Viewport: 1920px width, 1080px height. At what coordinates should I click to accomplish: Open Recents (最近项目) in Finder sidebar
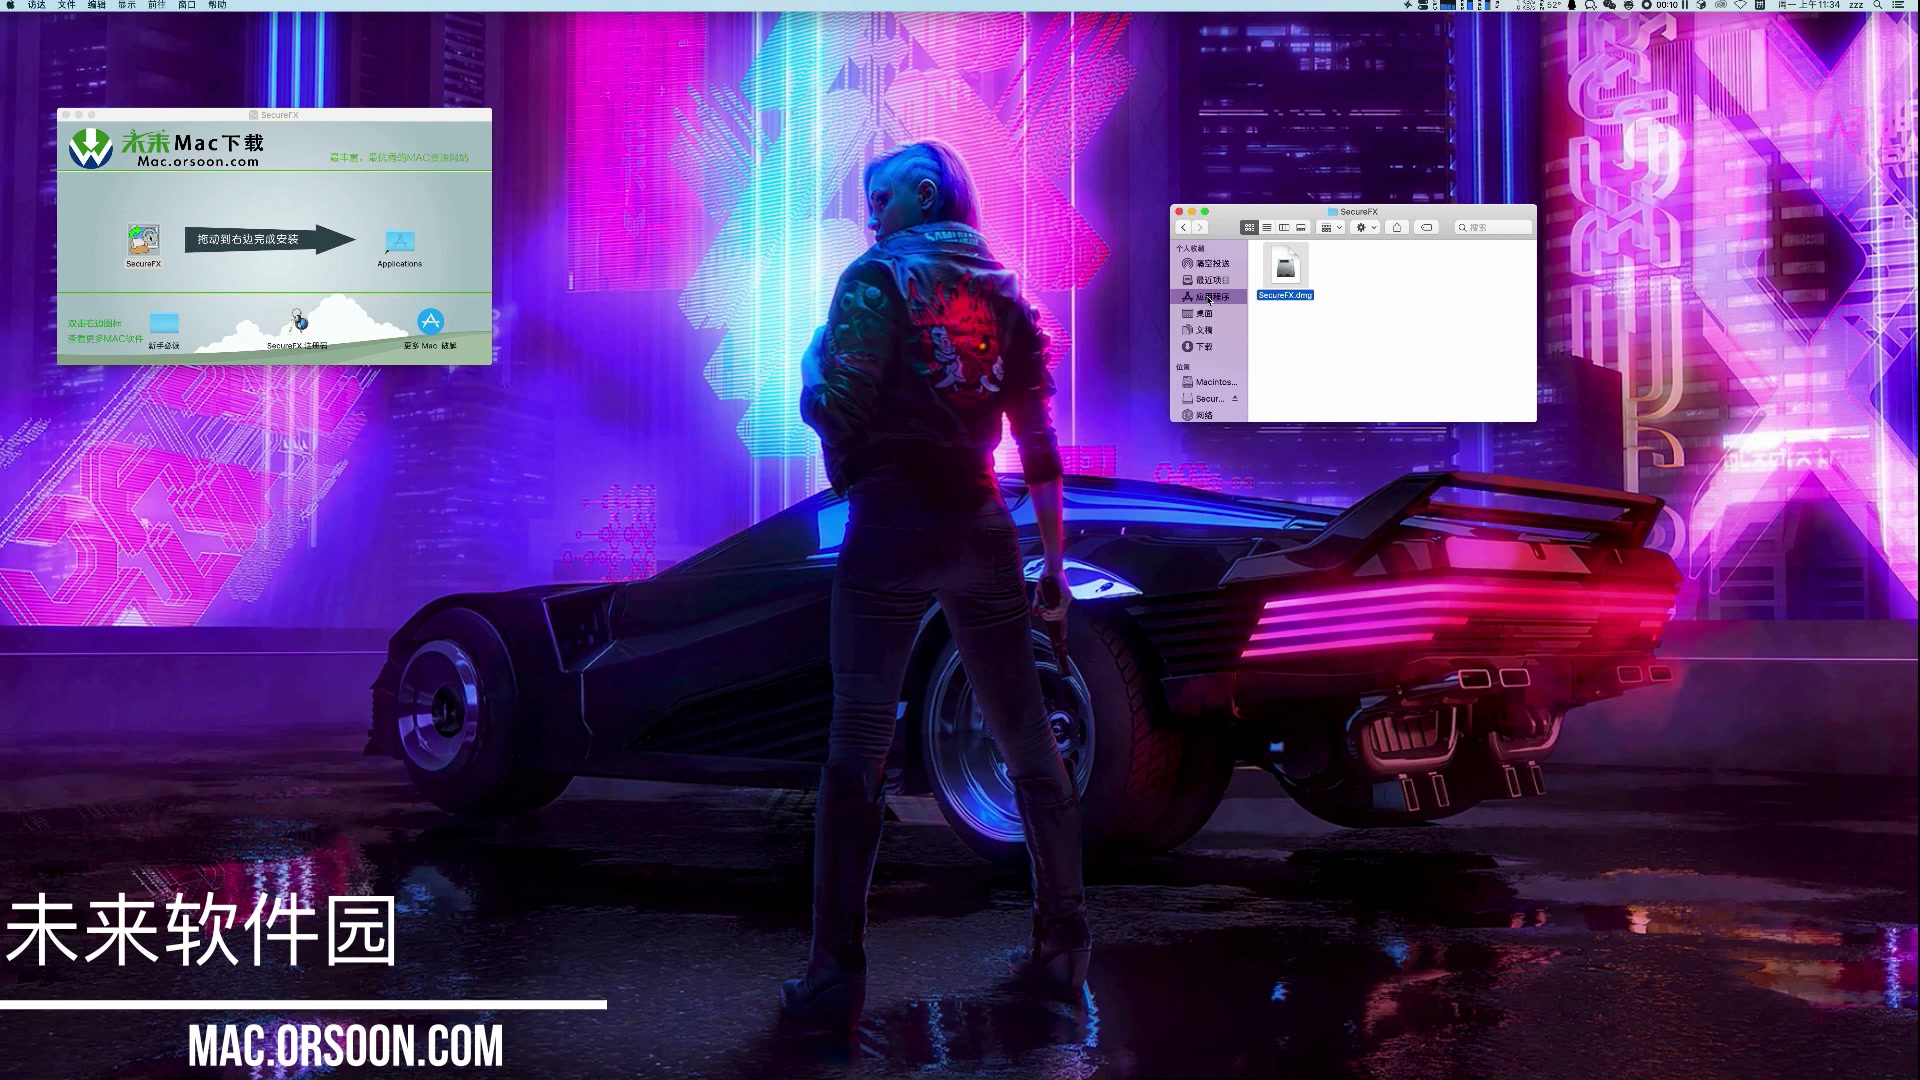pyautogui.click(x=1207, y=280)
